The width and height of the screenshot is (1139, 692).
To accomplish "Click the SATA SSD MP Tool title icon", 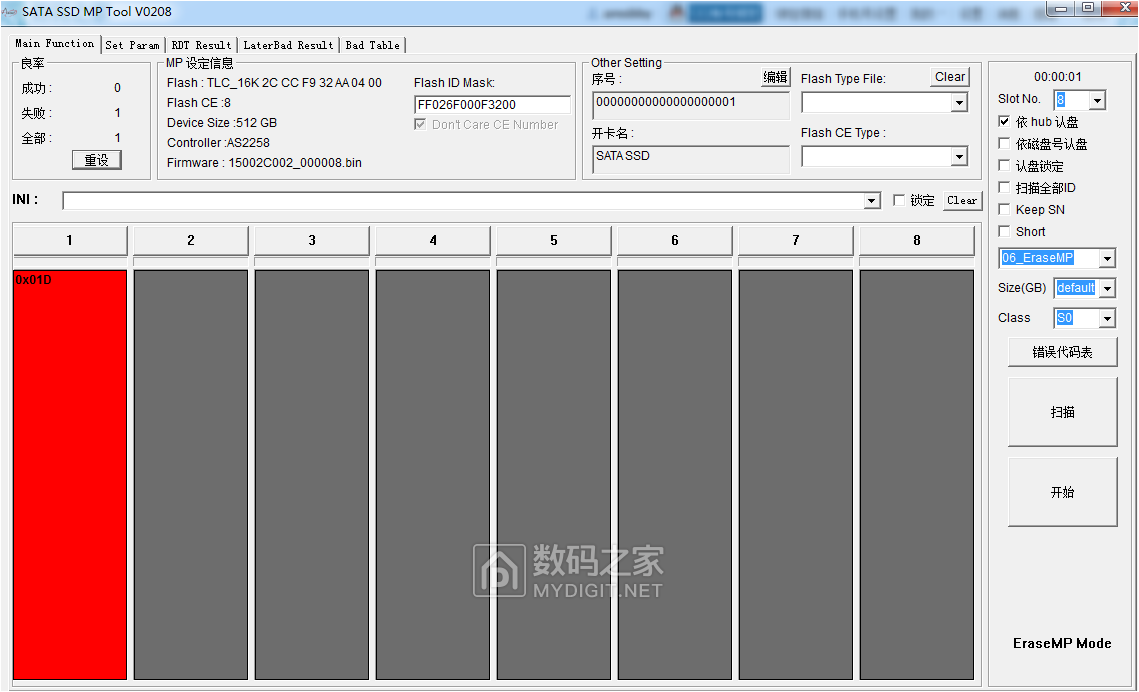I will click(9, 12).
